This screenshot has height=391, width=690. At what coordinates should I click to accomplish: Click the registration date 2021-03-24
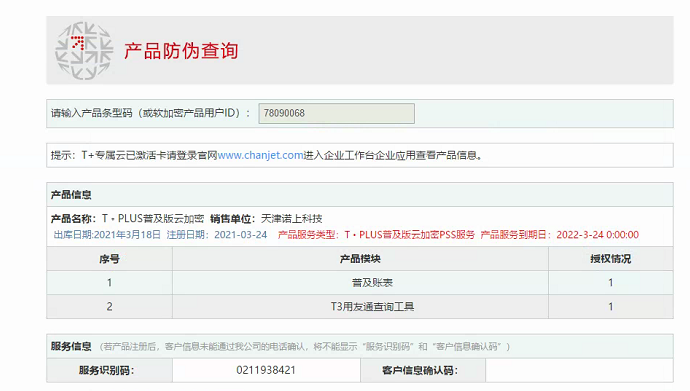240,235
